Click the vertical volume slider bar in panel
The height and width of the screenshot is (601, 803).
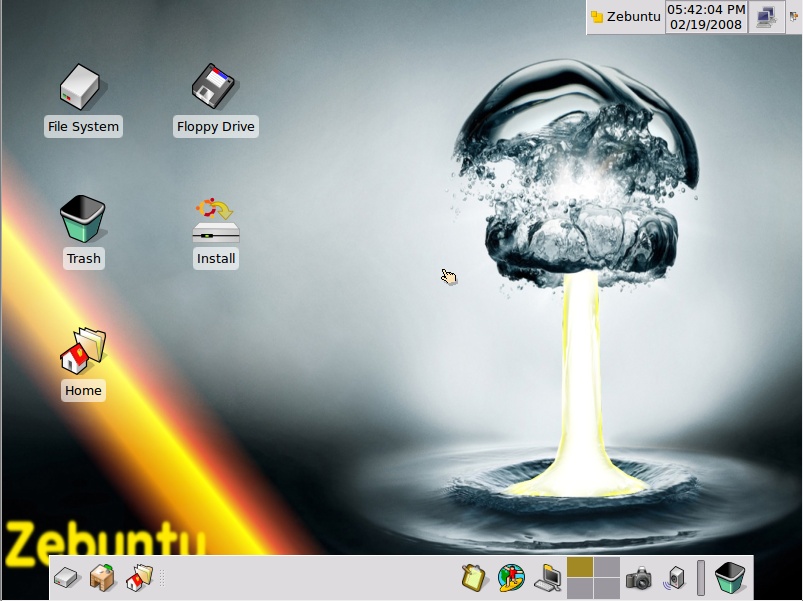pyautogui.click(x=701, y=578)
